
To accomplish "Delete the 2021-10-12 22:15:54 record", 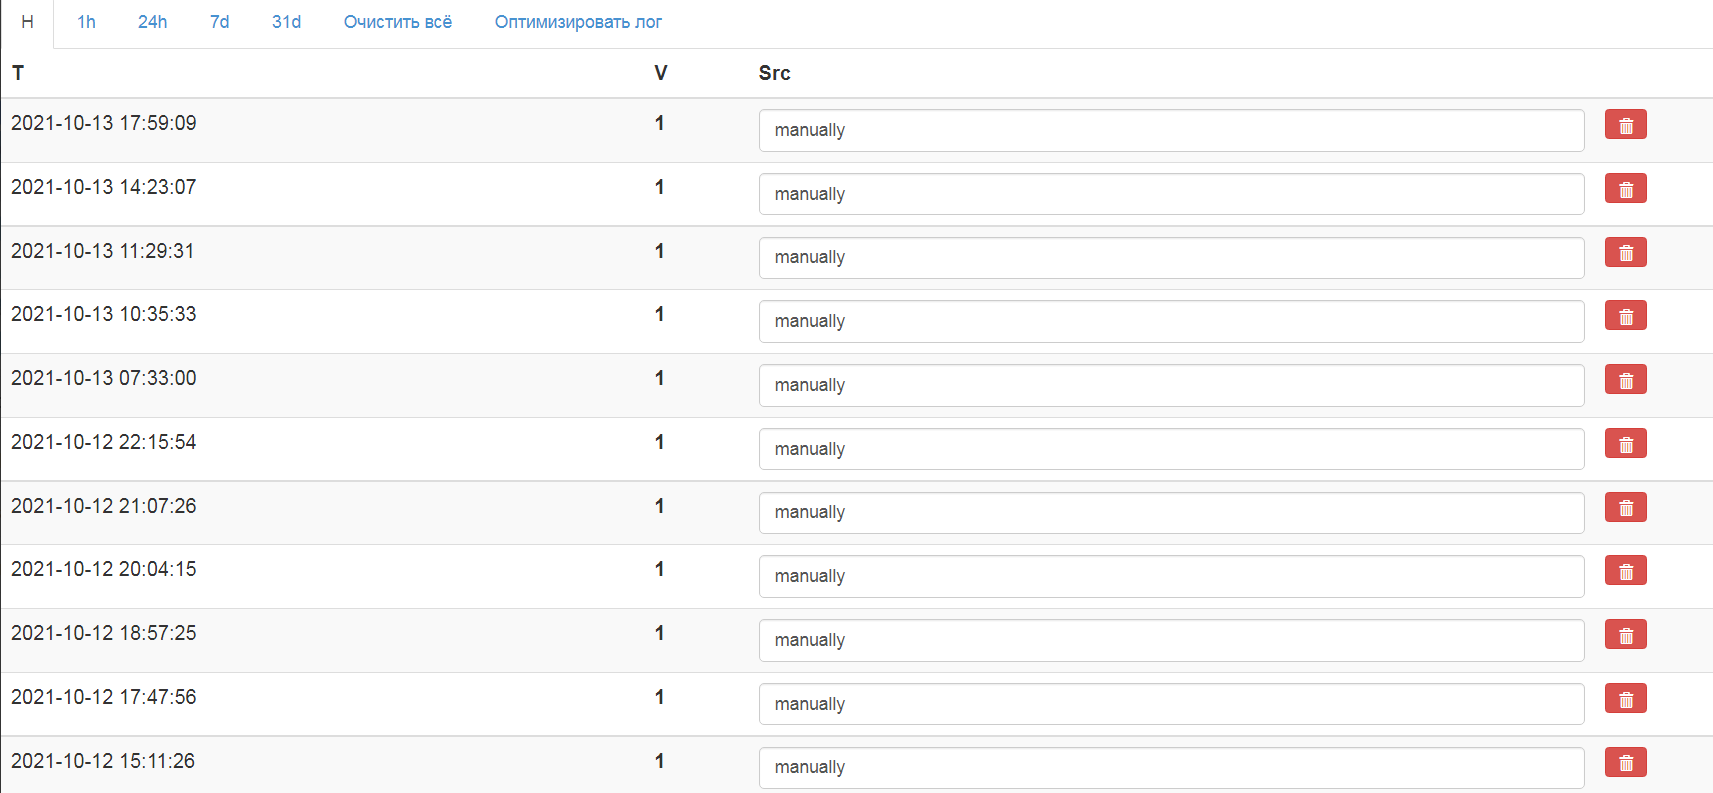I will point(1625,444).
